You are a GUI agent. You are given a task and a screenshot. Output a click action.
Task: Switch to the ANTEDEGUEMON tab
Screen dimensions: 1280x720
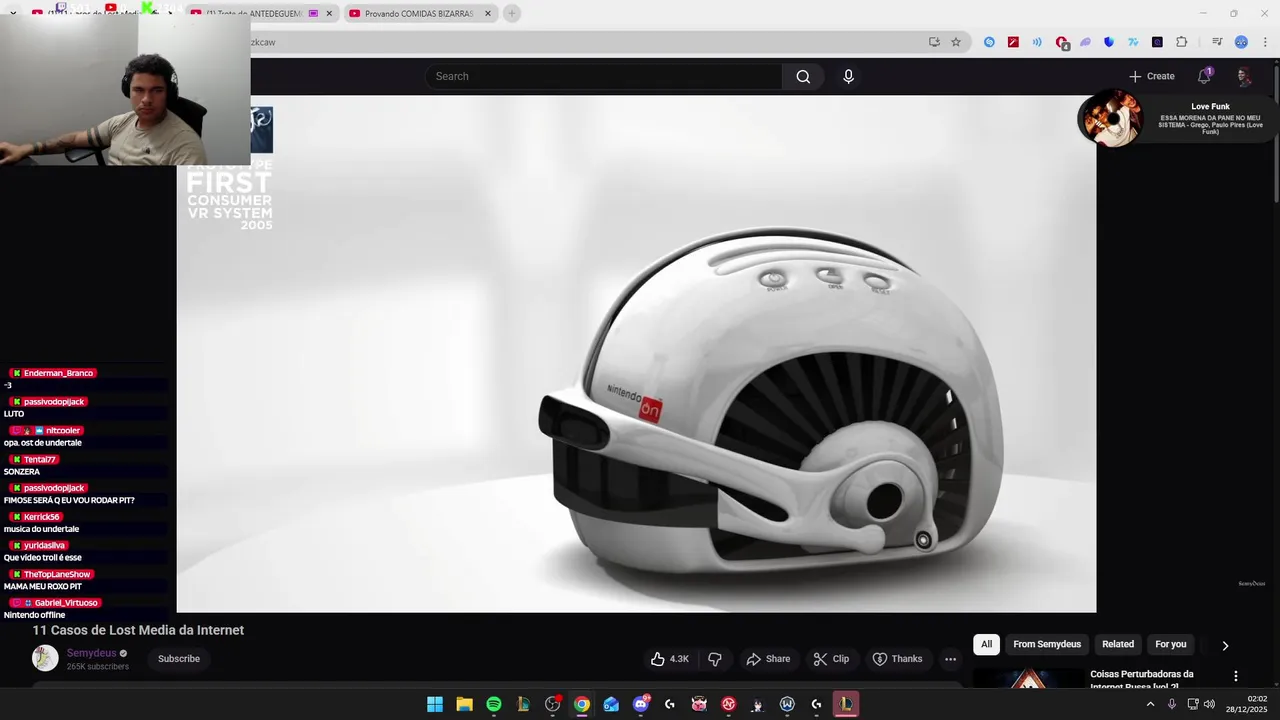click(x=262, y=14)
